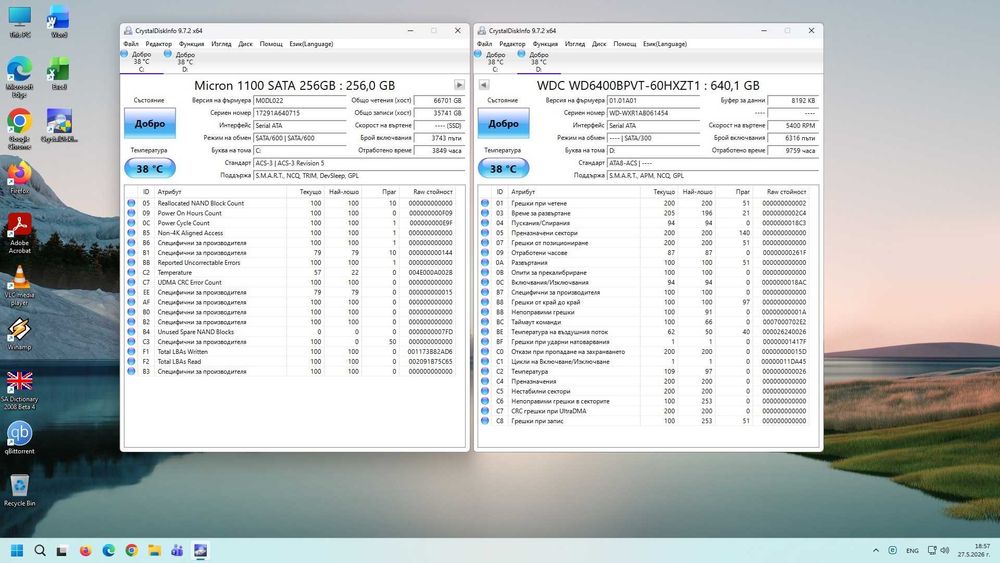Open the Adobe Acrobat desktop shortcut

point(19,233)
